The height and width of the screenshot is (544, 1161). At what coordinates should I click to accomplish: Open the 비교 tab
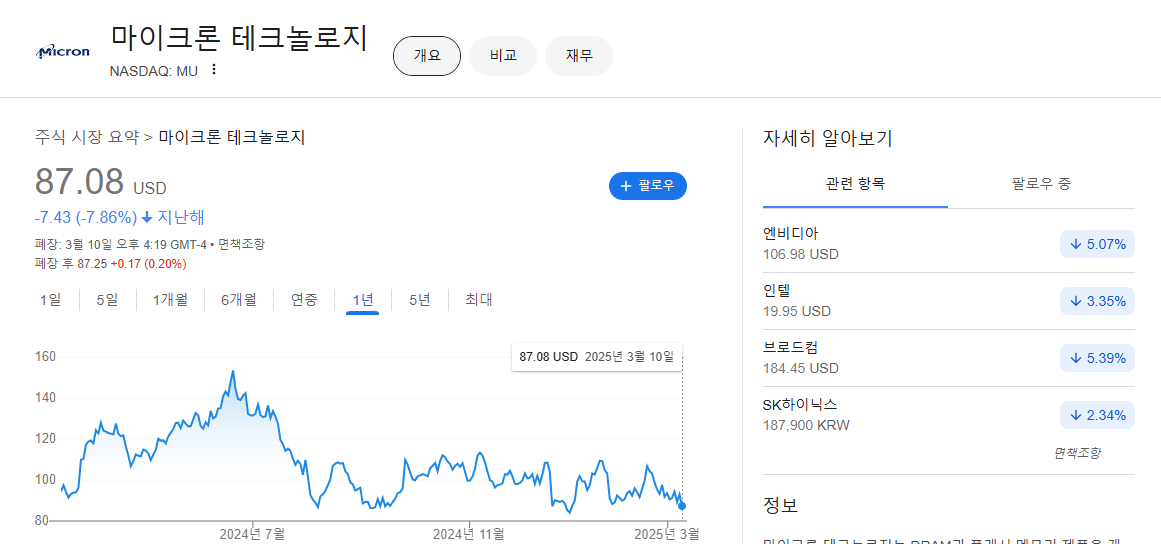pyautogui.click(x=503, y=56)
